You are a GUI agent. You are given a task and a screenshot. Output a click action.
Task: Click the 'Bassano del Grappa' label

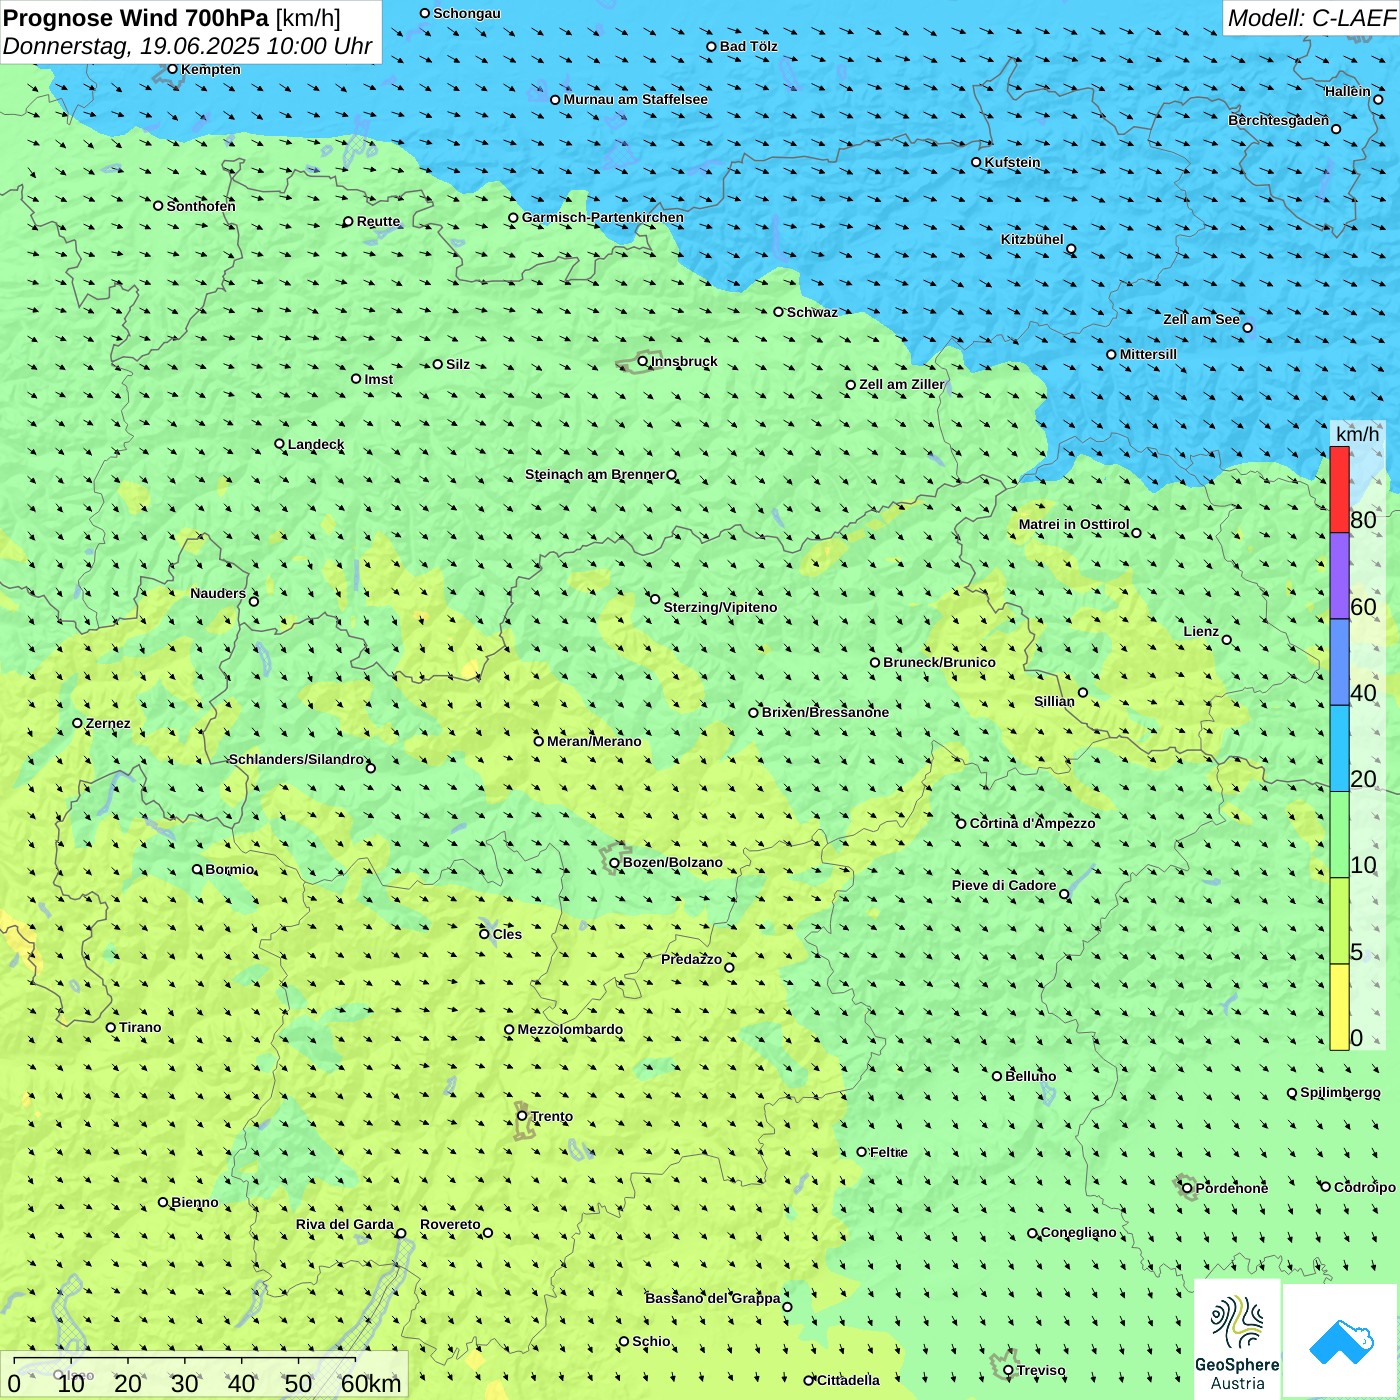712,1298
